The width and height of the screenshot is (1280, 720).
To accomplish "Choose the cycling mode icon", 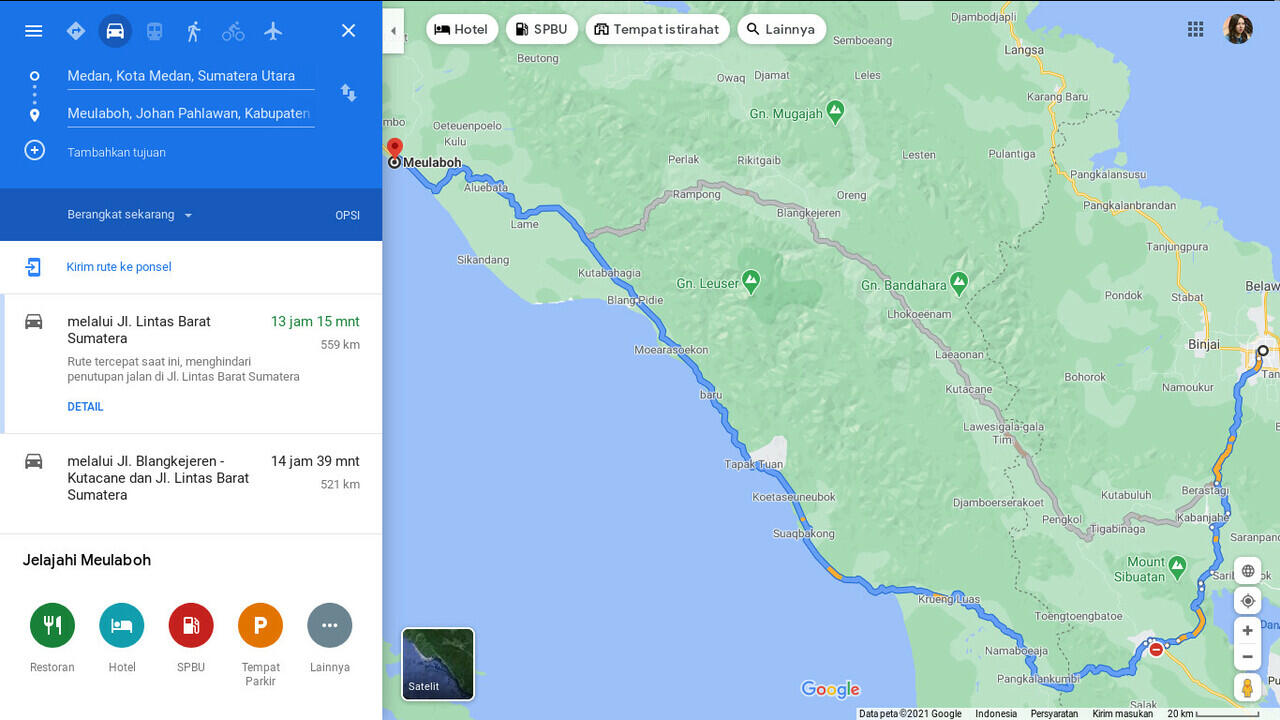I will point(233,31).
